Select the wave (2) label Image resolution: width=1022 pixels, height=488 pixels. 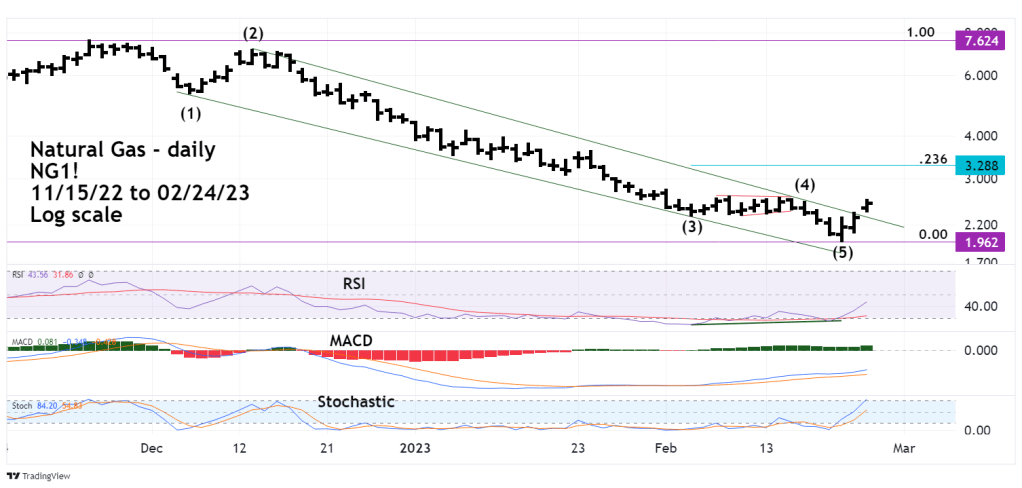249,35
